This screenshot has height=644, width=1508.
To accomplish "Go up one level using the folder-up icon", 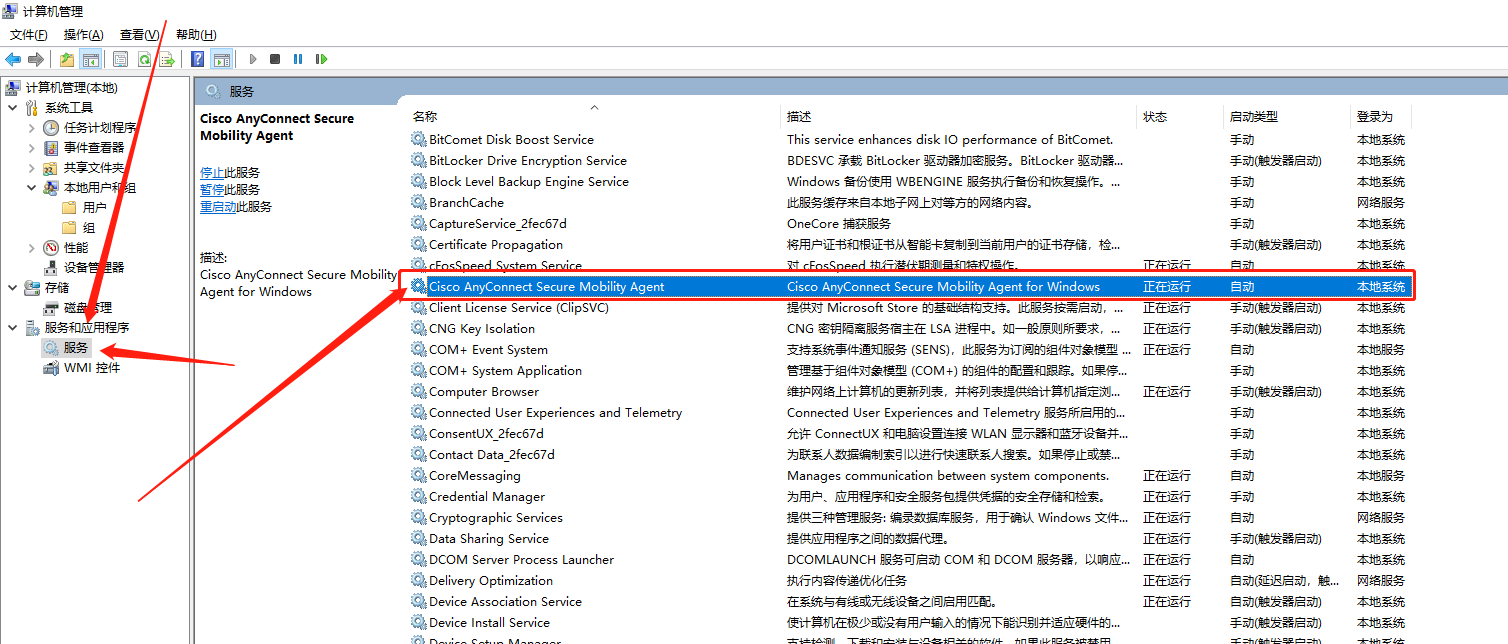I will pos(67,59).
